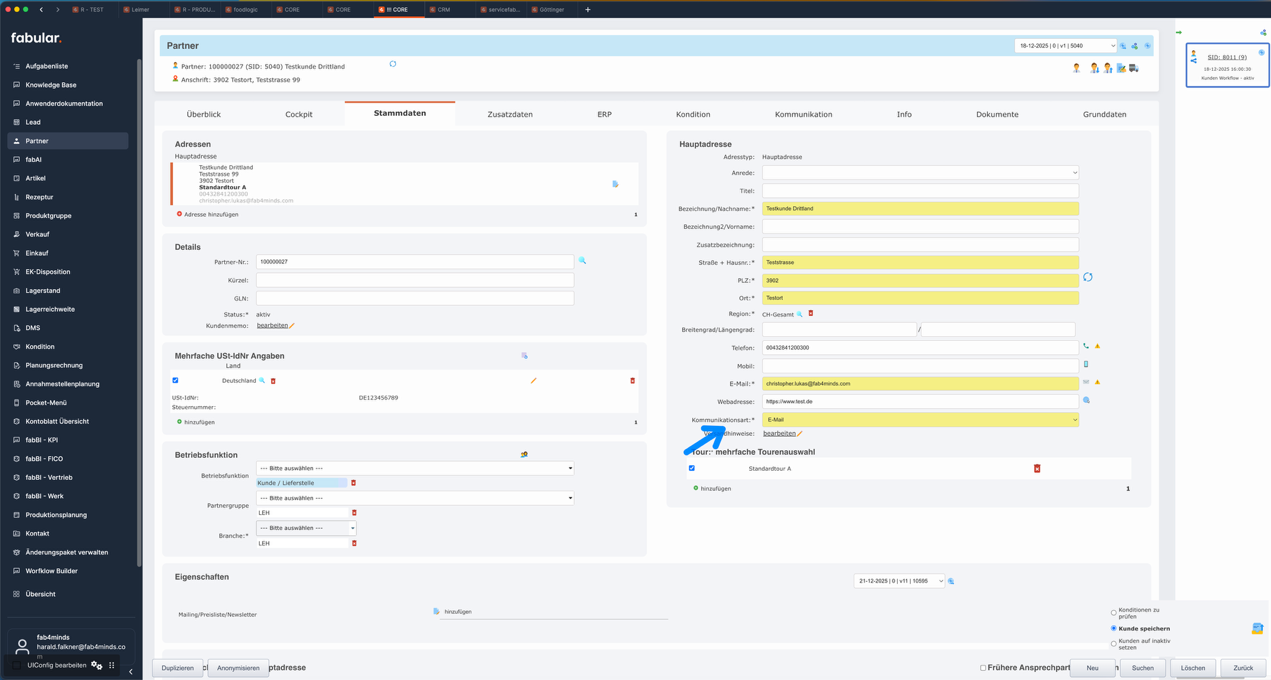Click into the Titel input field
Image resolution: width=1271 pixels, height=680 pixels.
(x=920, y=191)
